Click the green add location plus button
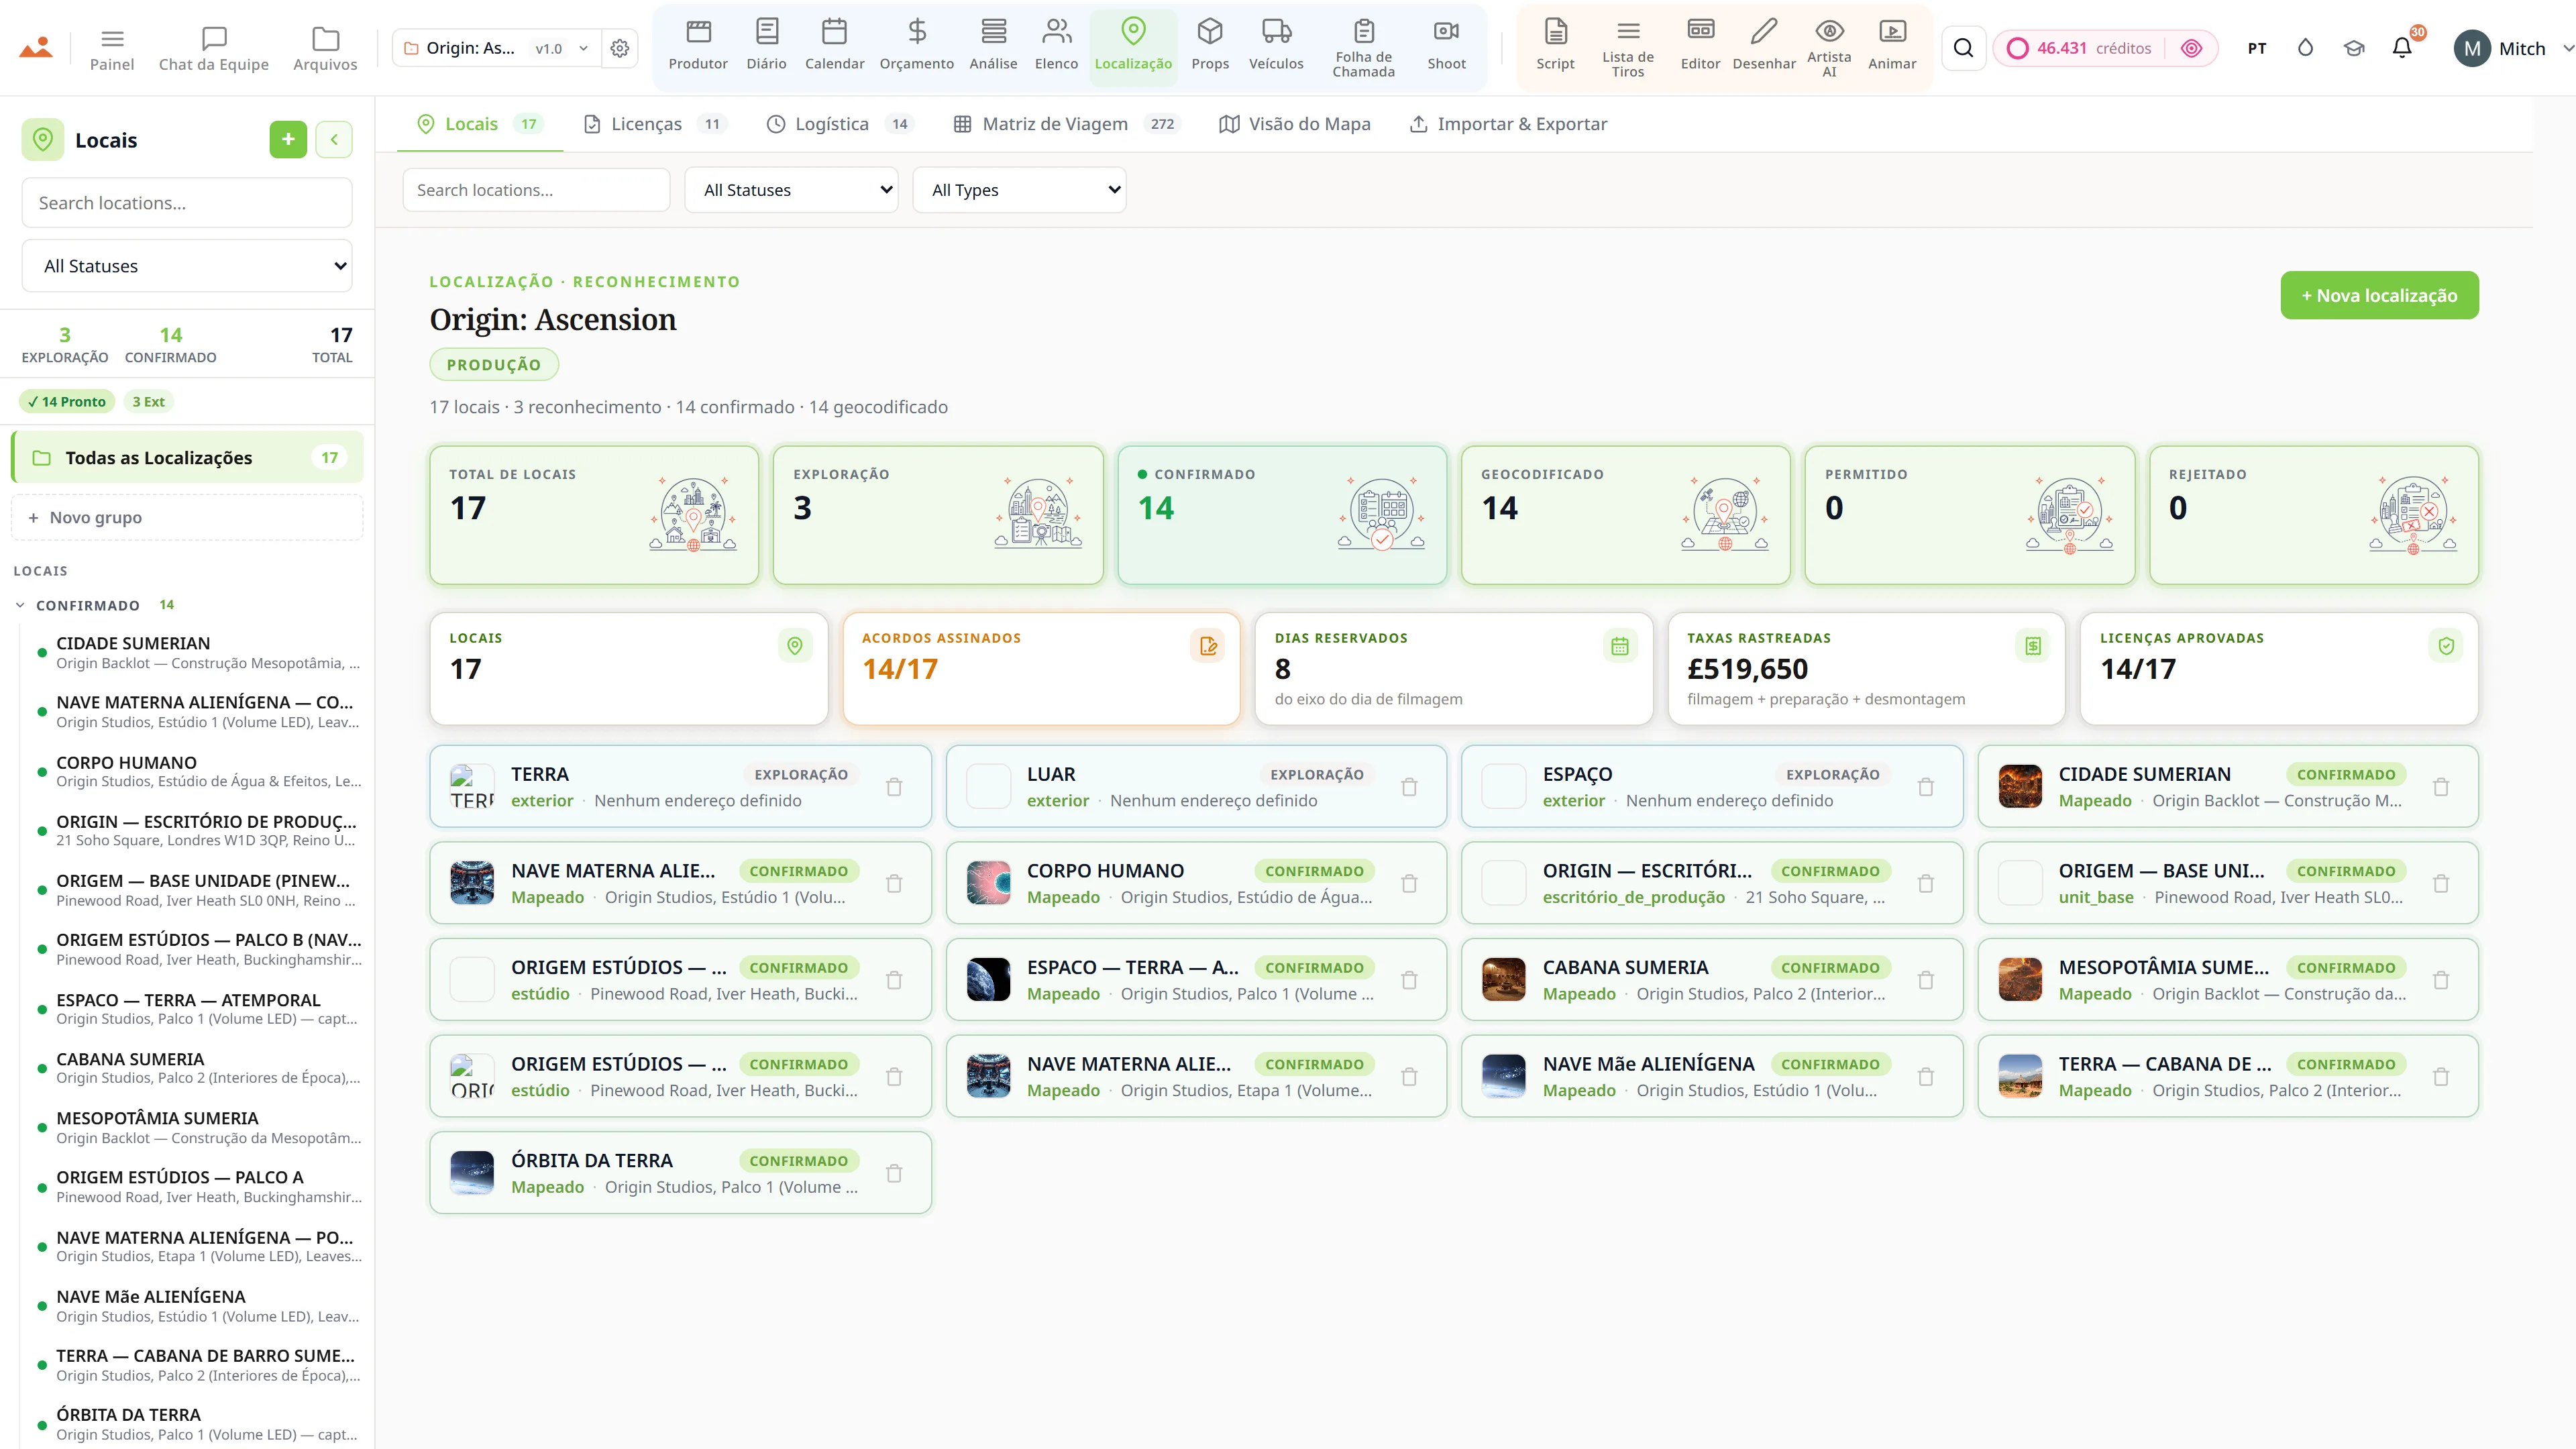Image resolution: width=2576 pixels, height=1449 pixels. click(x=288, y=139)
